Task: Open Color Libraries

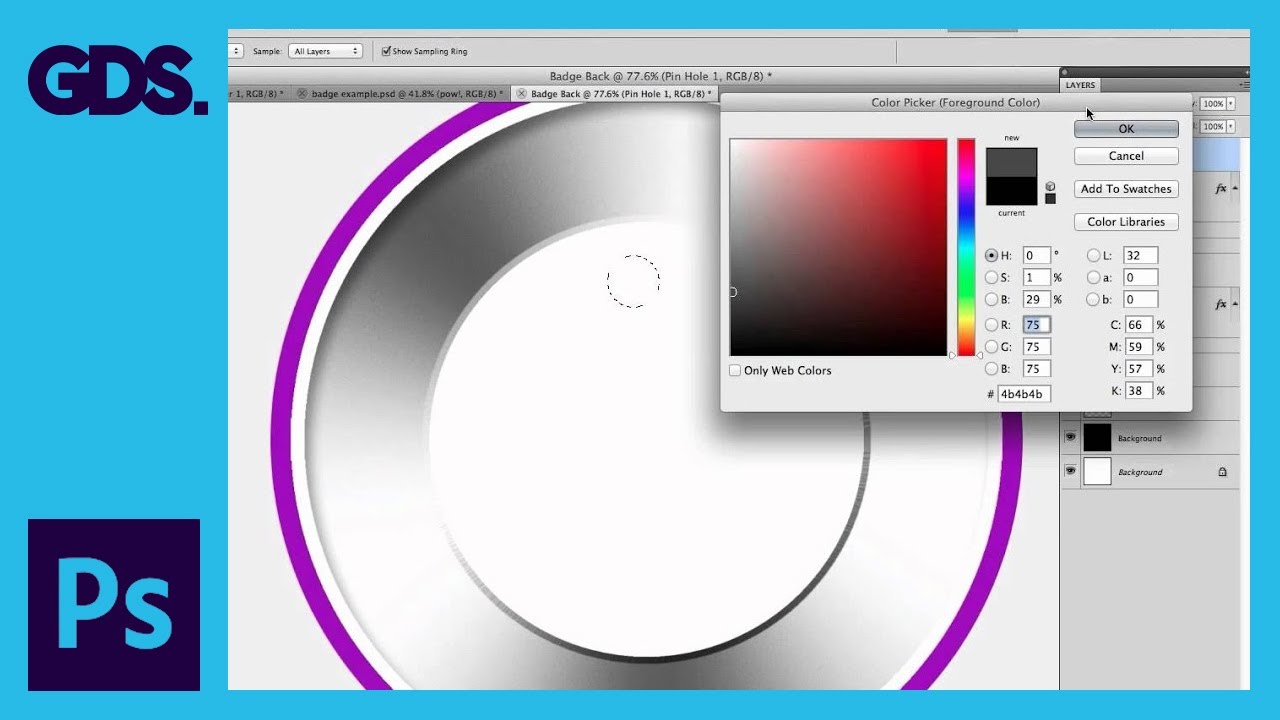Action: pyautogui.click(x=1126, y=222)
